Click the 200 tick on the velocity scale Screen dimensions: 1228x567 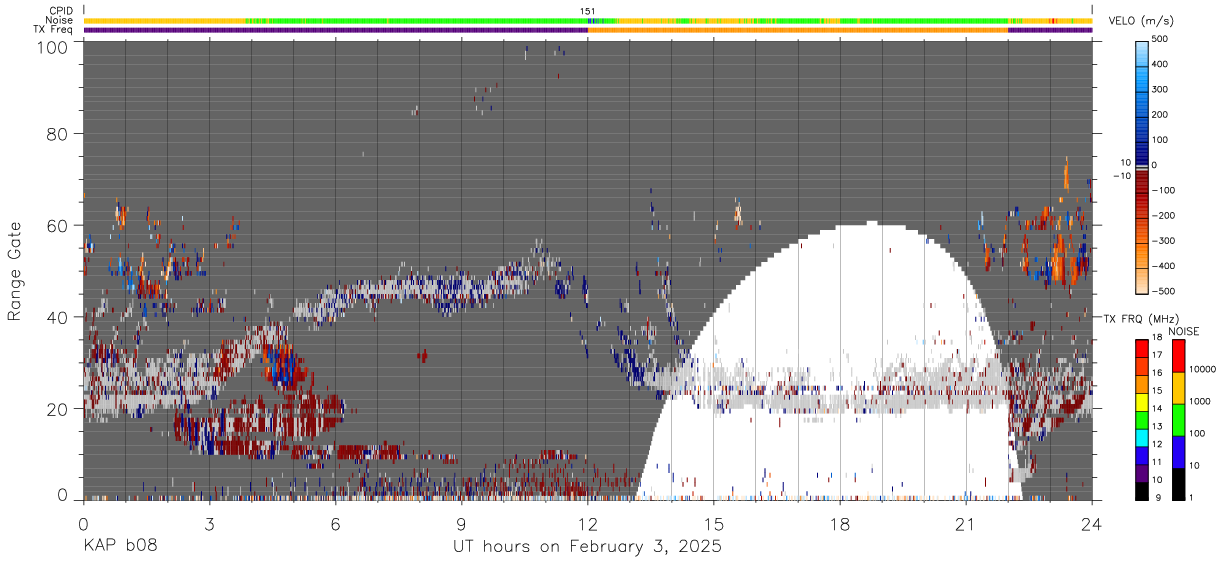[x=1162, y=115]
